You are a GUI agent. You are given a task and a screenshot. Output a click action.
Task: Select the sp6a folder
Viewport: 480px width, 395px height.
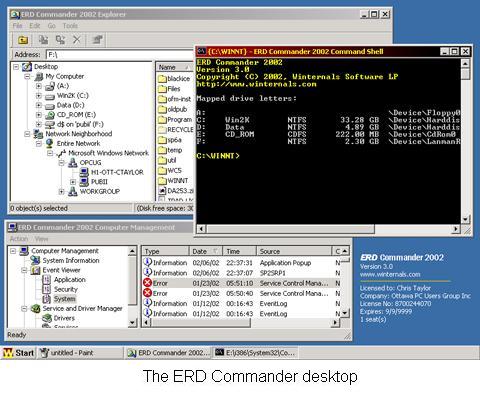tap(170, 140)
